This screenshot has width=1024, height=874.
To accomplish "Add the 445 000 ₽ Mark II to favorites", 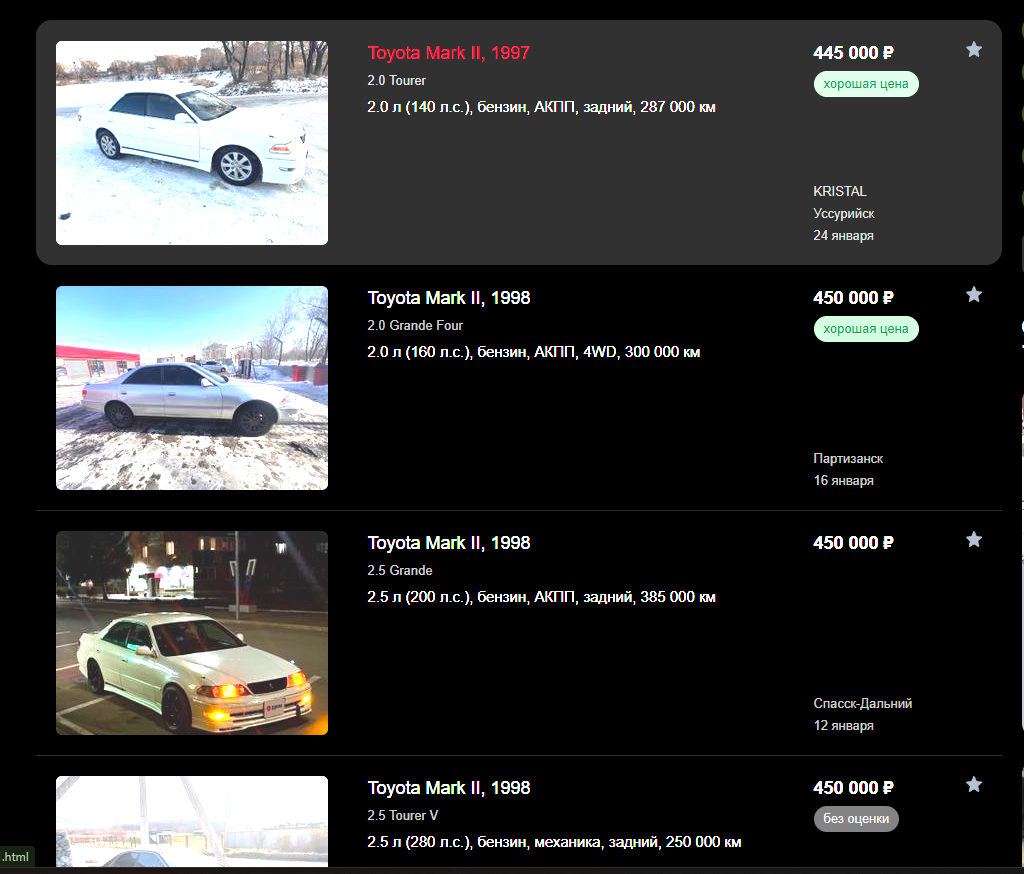I will click(x=974, y=50).
